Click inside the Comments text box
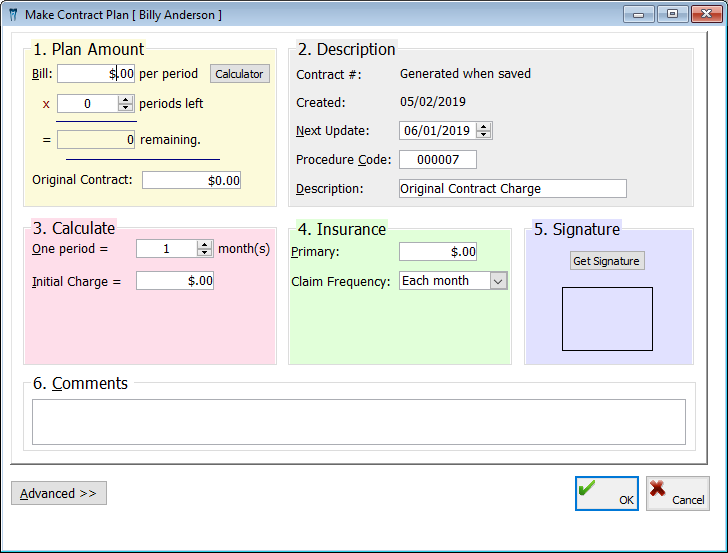 (358, 421)
